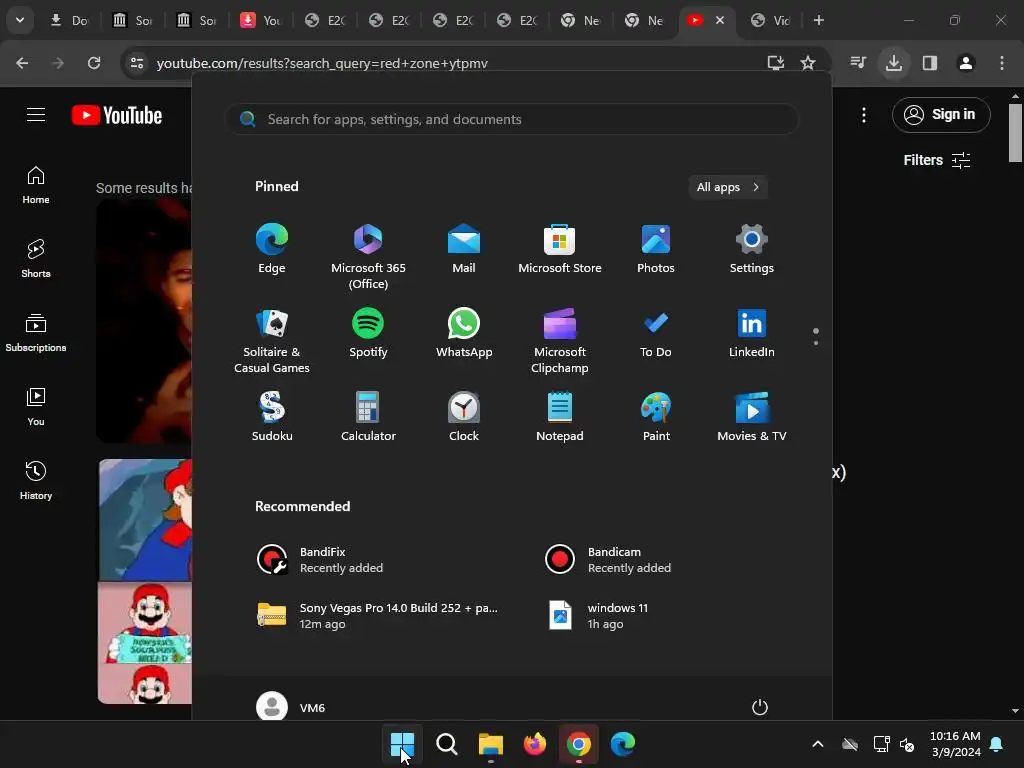Launch Microsoft 365 (Office)

pyautogui.click(x=368, y=256)
